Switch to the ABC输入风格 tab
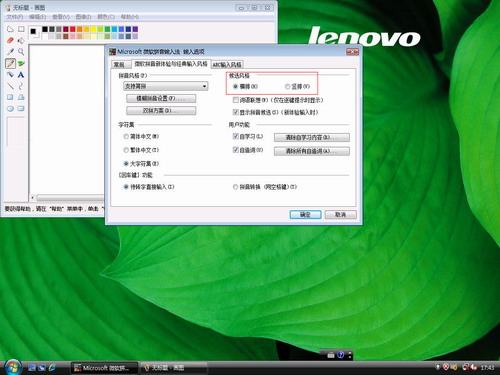Image resolution: width=500 pixels, height=375 pixels. coord(227,64)
